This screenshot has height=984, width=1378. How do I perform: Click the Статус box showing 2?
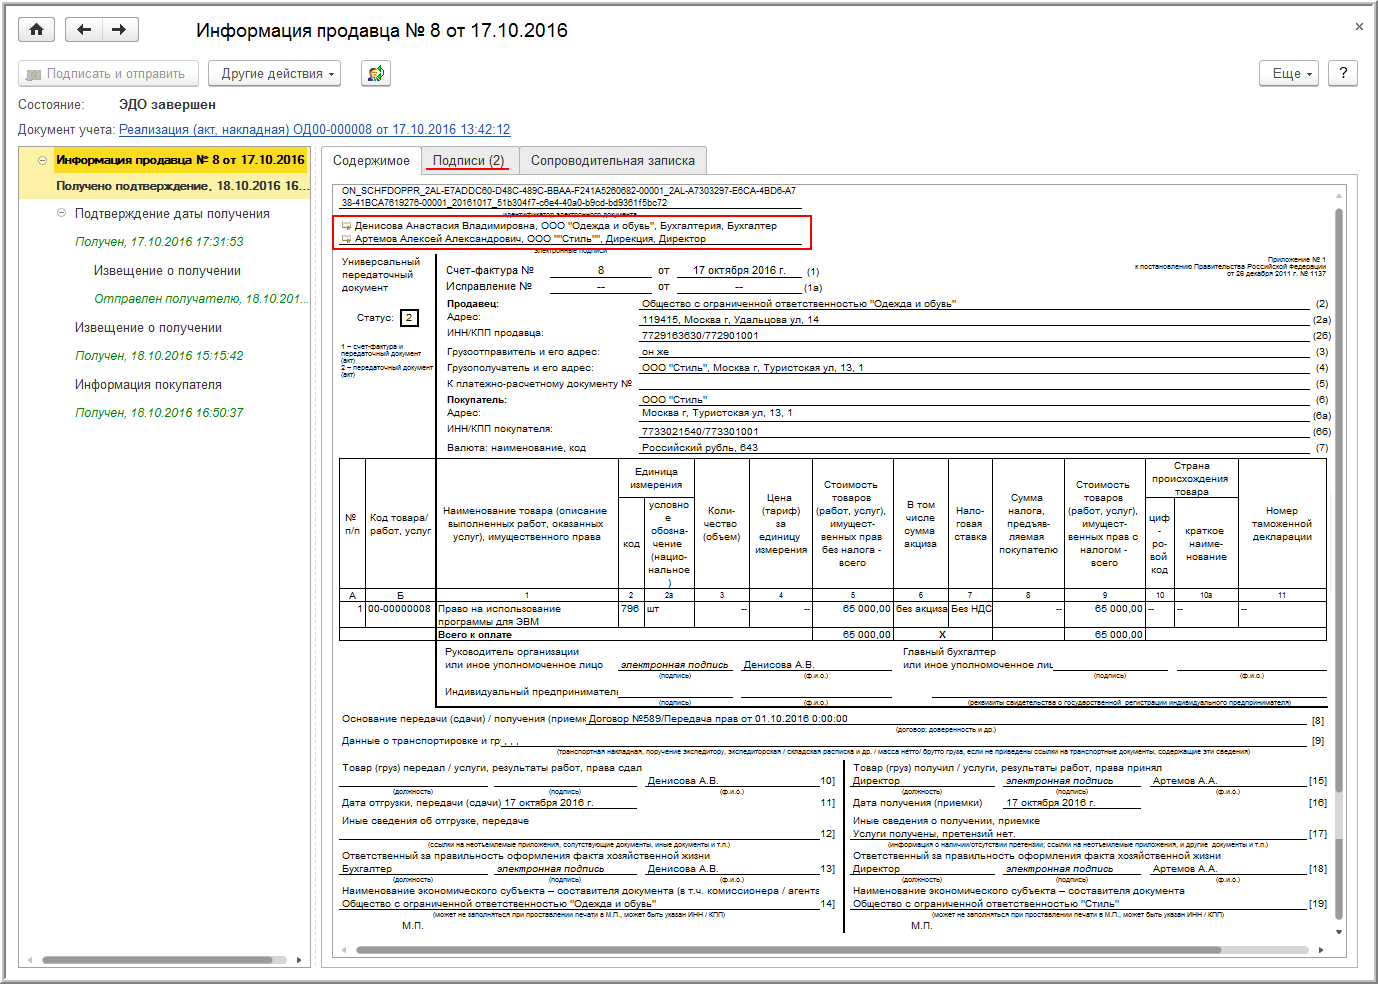409,318
